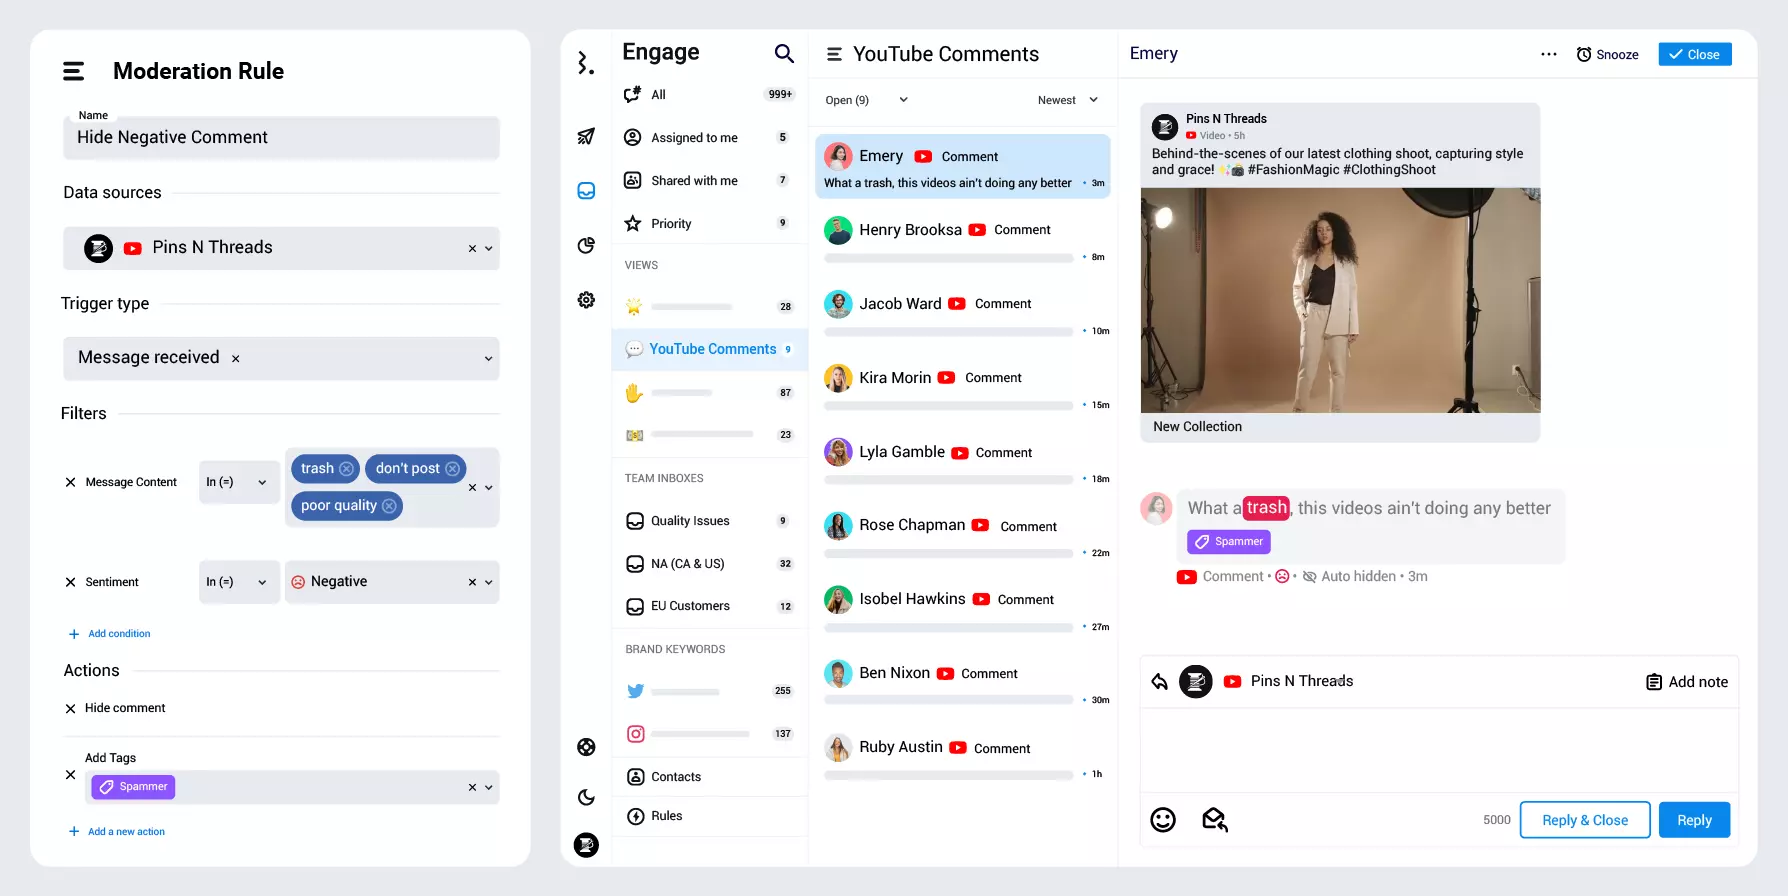1788x896 pixels.
Task: Open the Quality Issues team inbox
Action: [690, 521]
